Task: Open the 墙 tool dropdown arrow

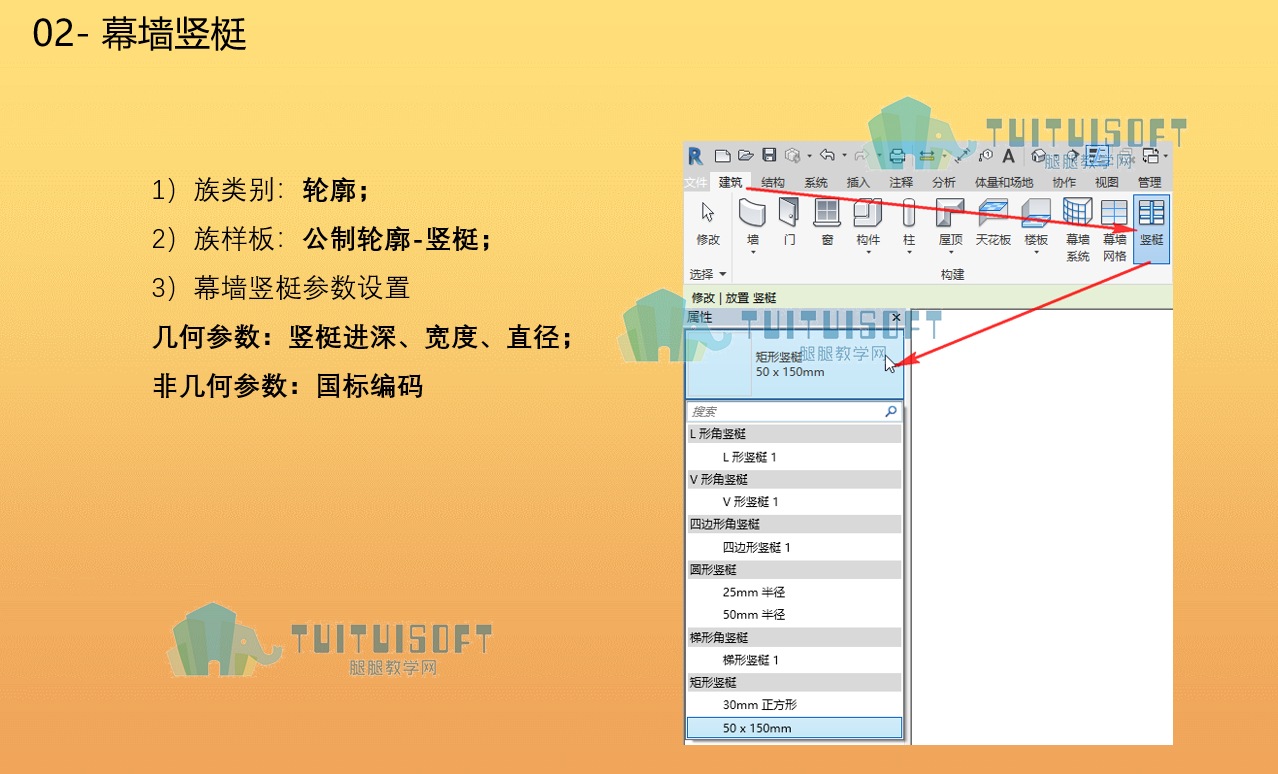Action: tap(753, 253)
